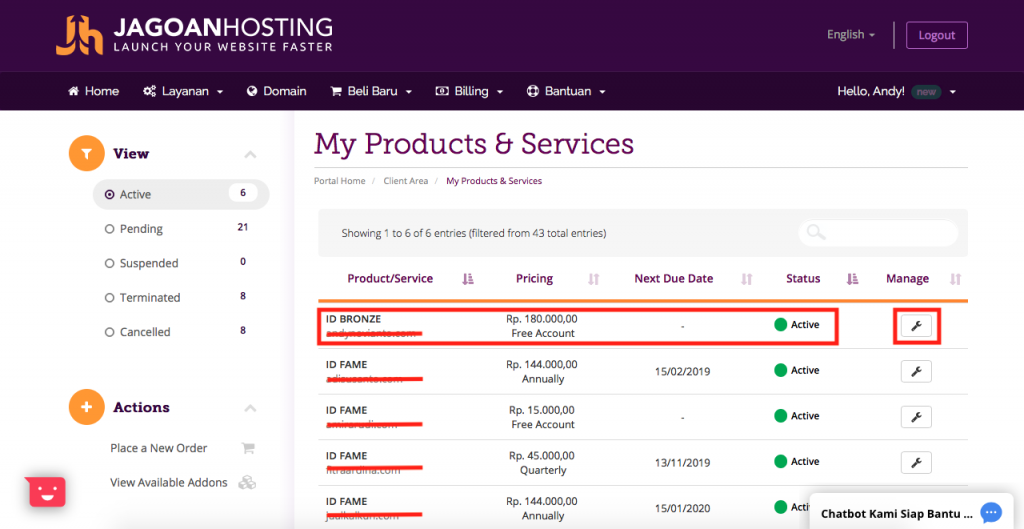
Task: Click the blue chat bubble icon
Action: pos(991,512)
